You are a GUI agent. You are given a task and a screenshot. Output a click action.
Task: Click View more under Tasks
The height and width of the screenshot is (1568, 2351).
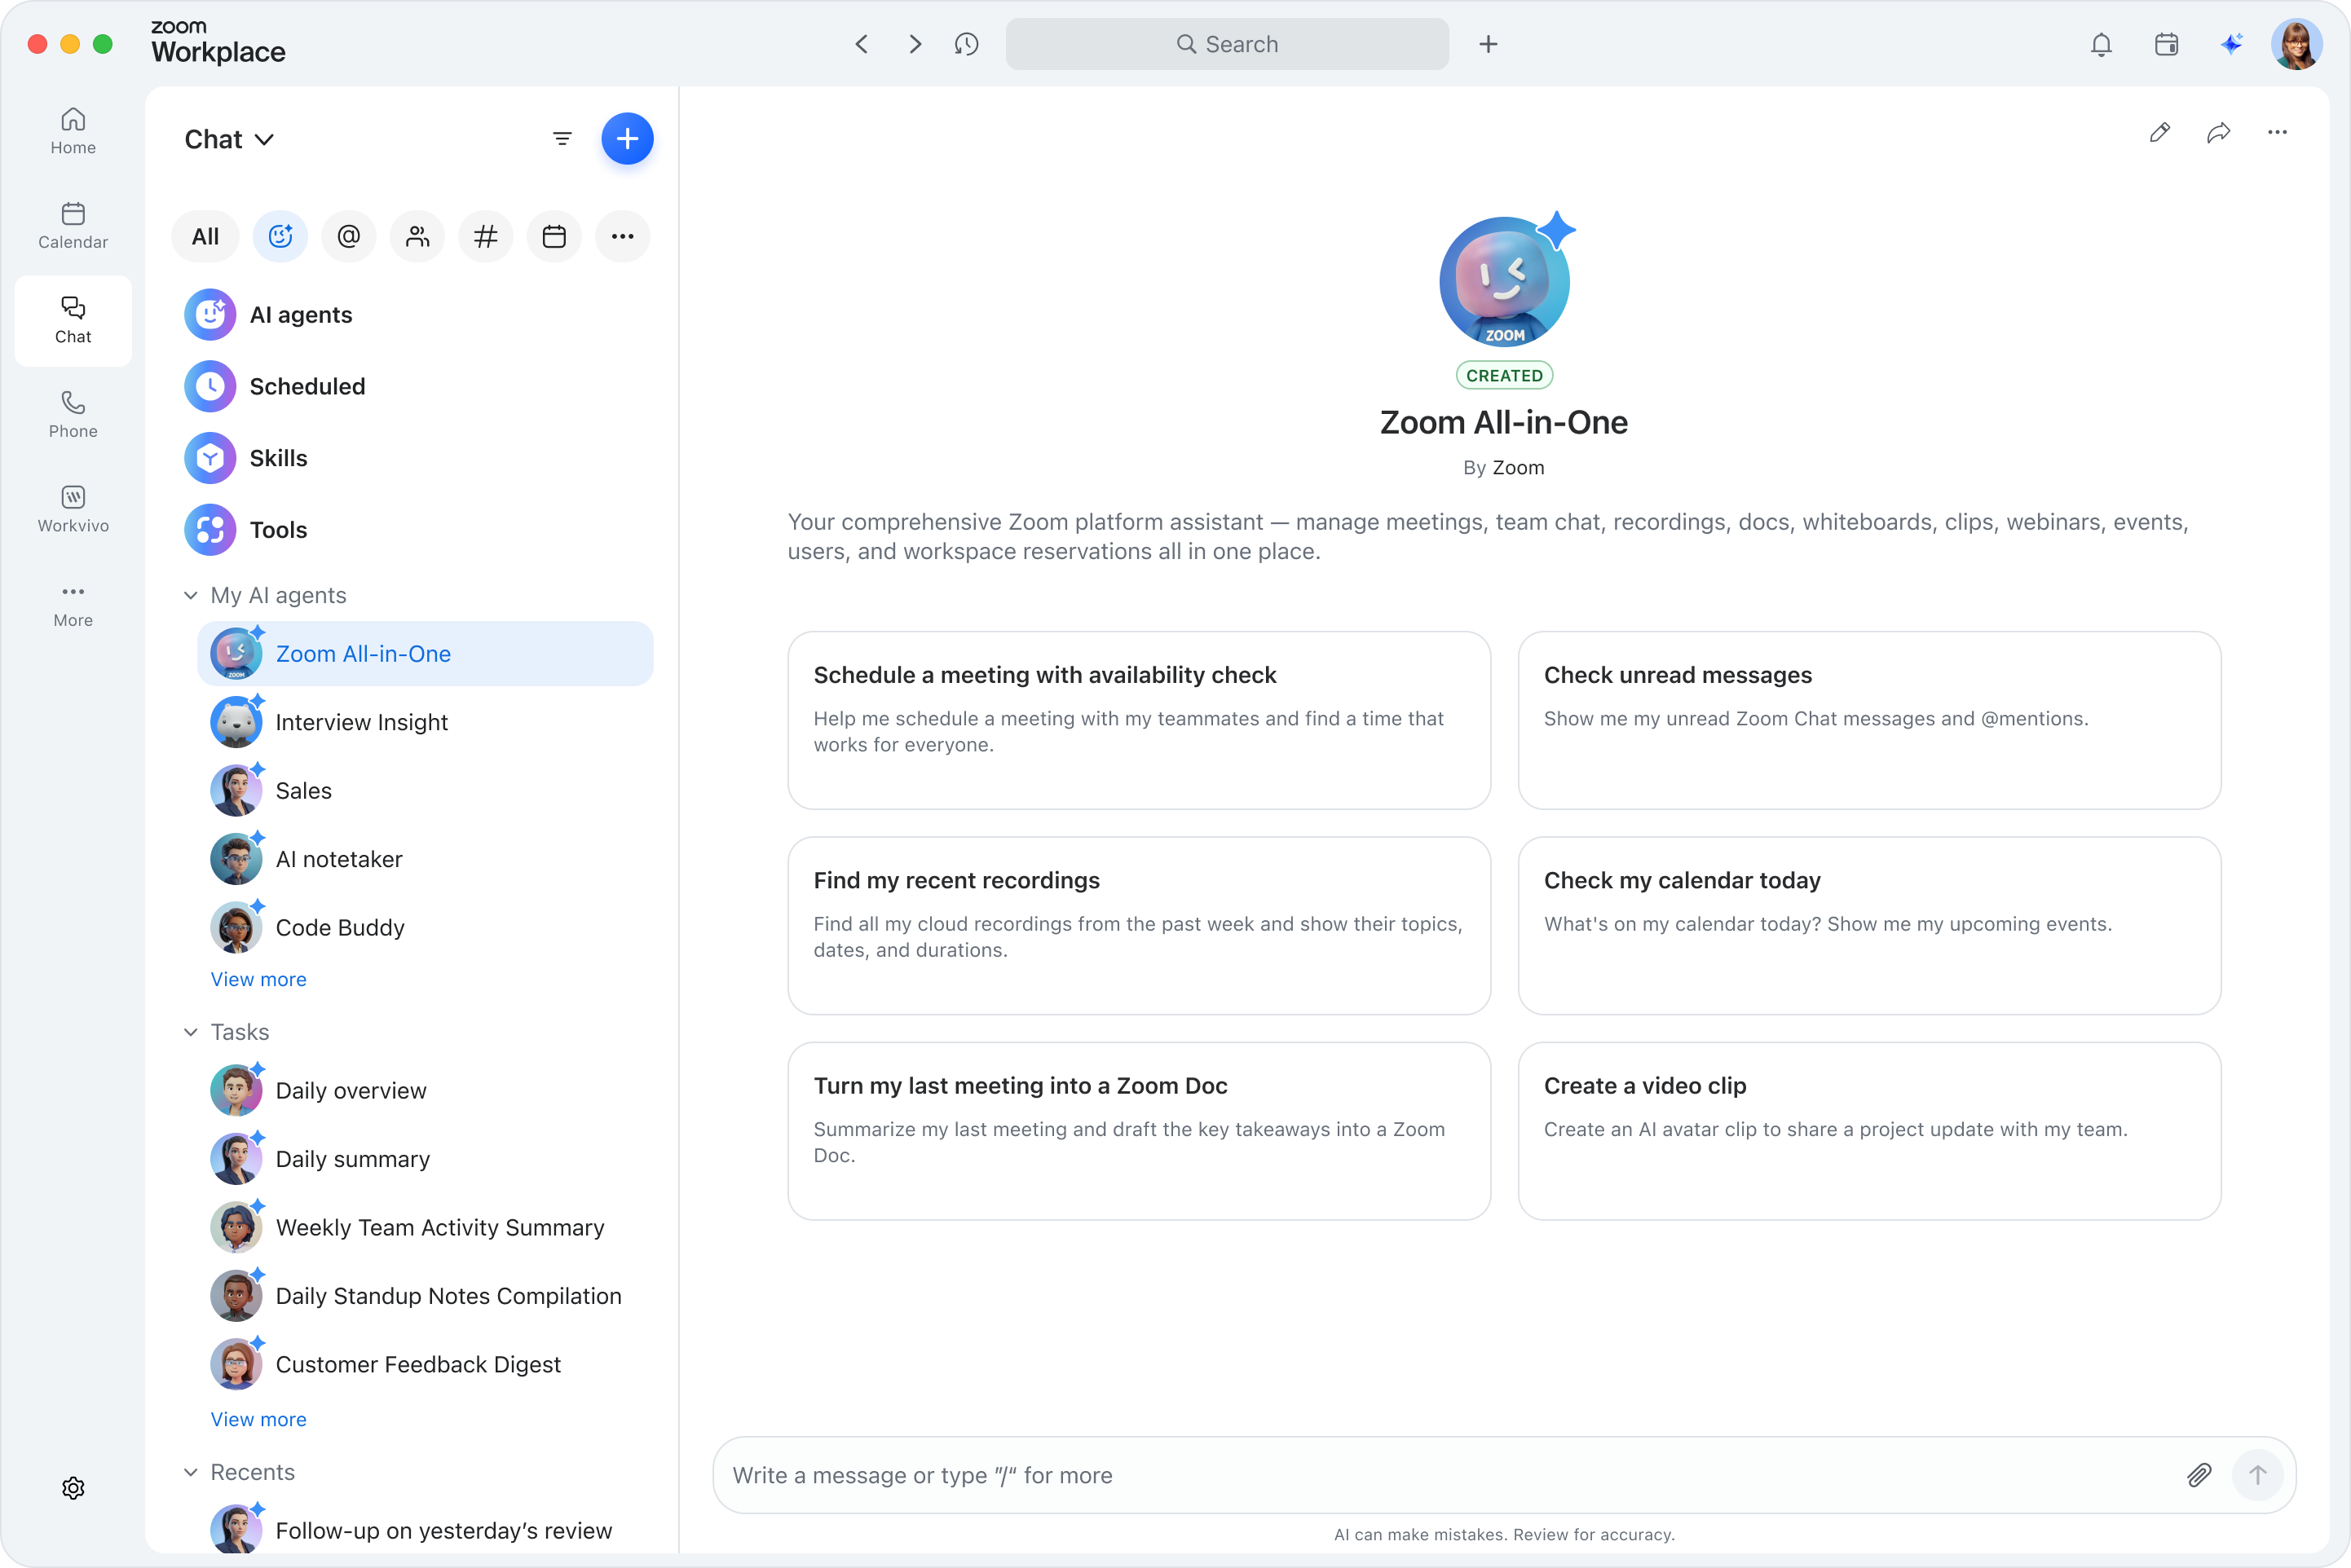tap(258, 1419)
